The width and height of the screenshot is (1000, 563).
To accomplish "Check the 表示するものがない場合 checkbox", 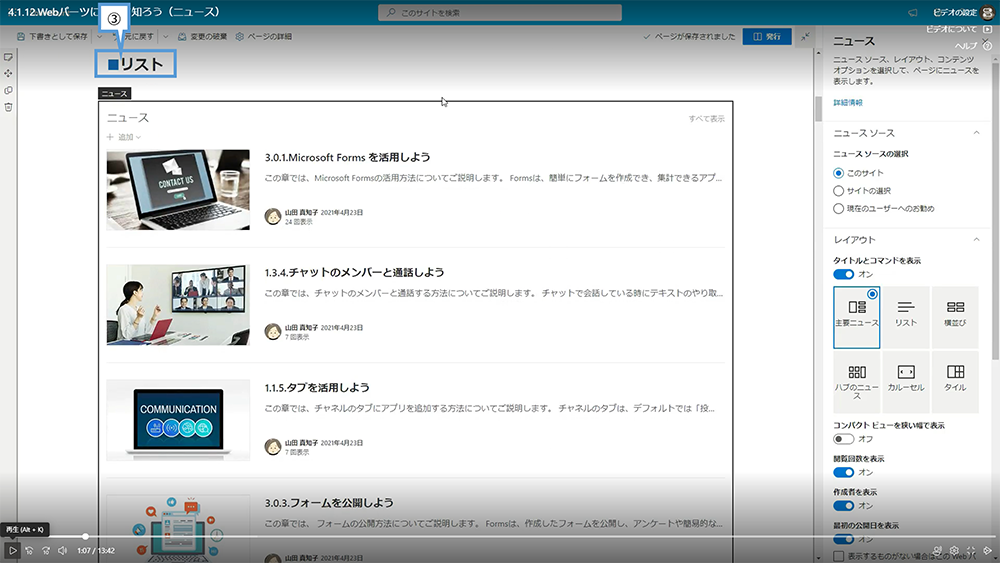I will coord(839,557).
